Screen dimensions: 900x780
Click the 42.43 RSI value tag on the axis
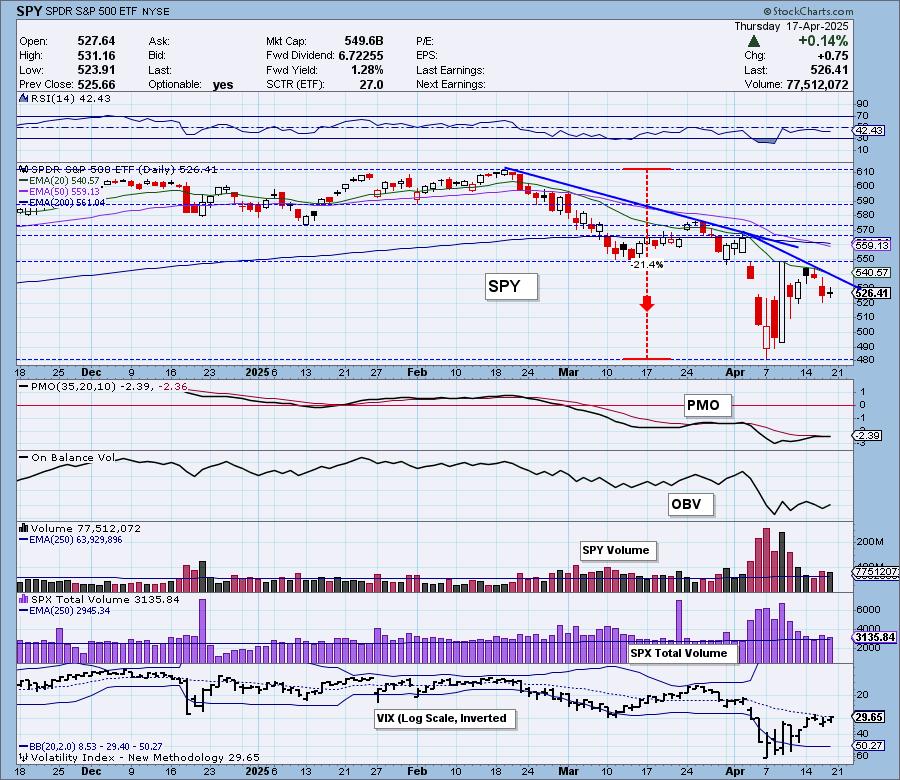(x=870, y=130)
